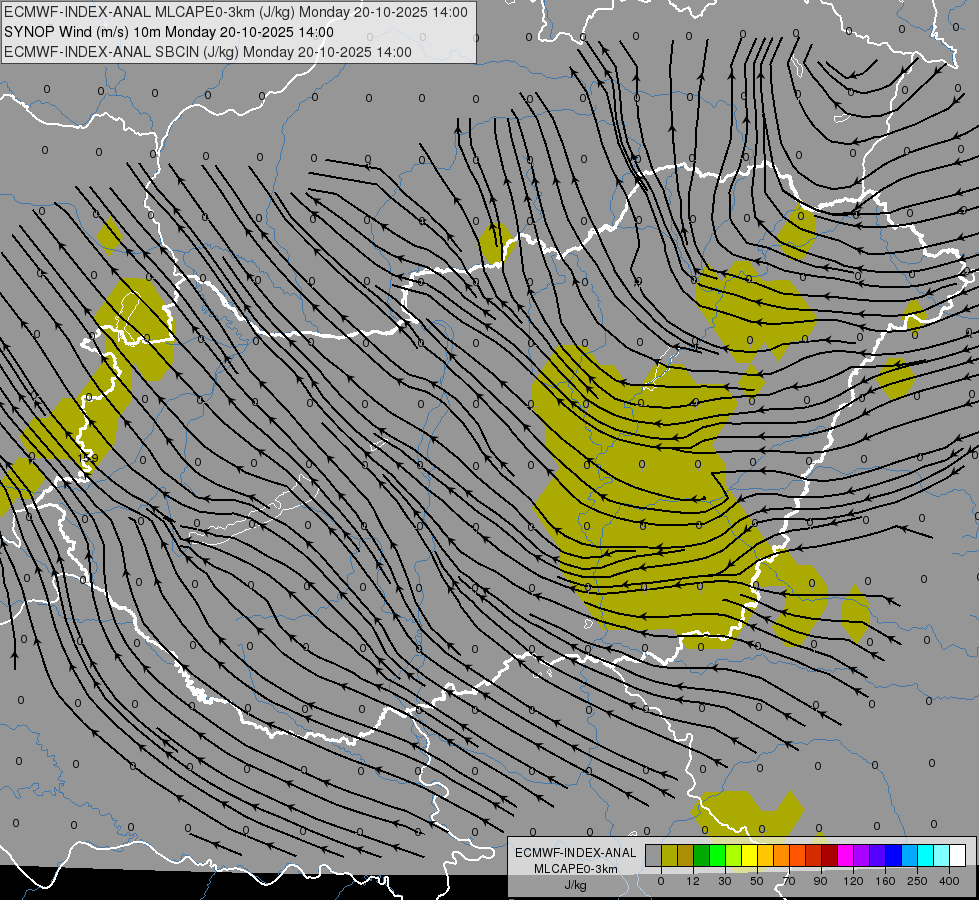Click the legend tick value 120
The width and height of the screenshot is (979, 900).
854,881
